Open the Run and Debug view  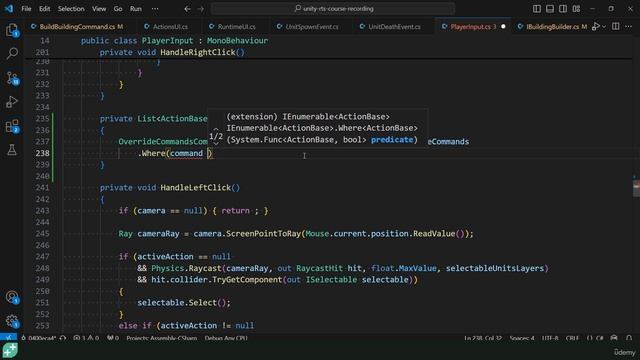click(x=12, y=102)
